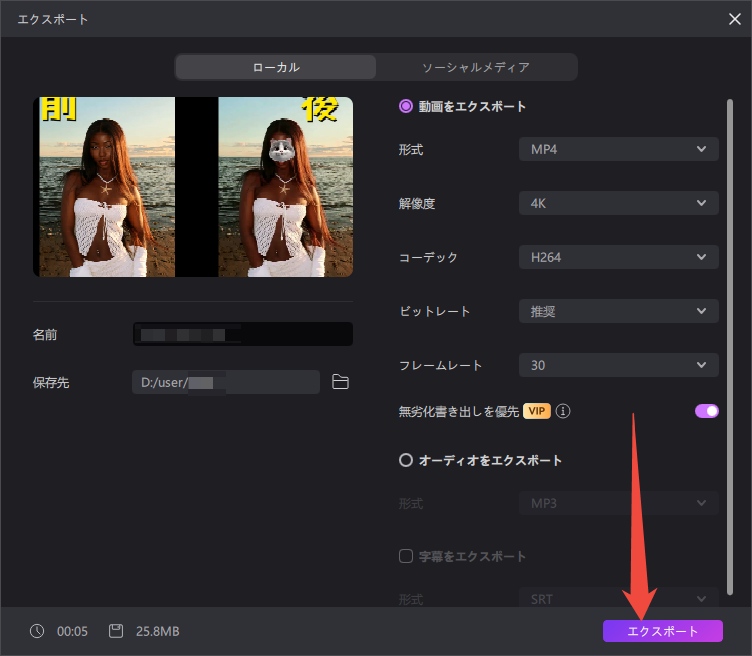Enable the 字幕をエクスポート checkbox
Screen dimensions: 752x656
[x=406, y=556]
